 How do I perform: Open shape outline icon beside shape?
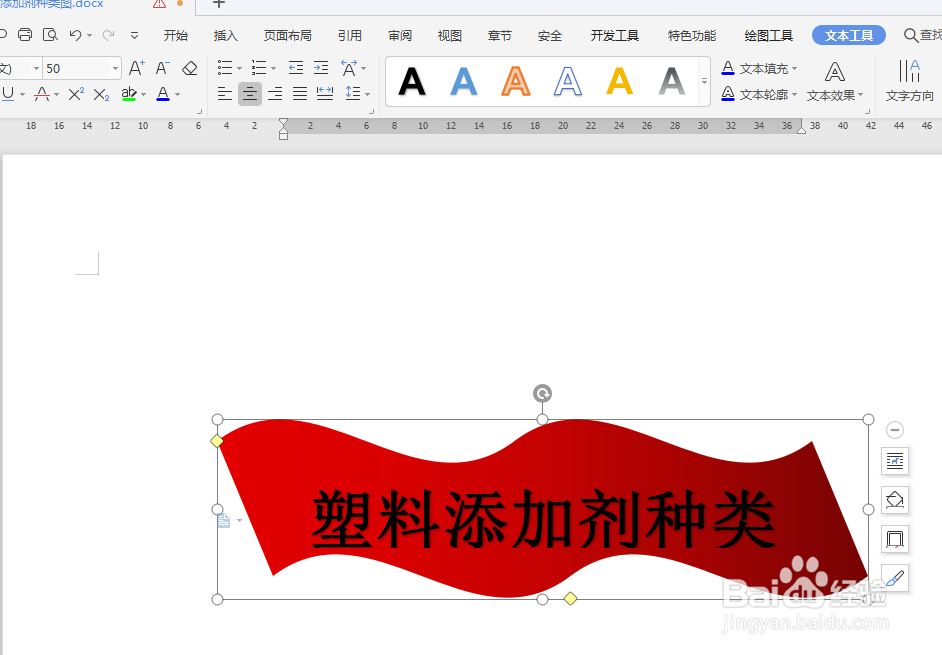click(895, 539)
